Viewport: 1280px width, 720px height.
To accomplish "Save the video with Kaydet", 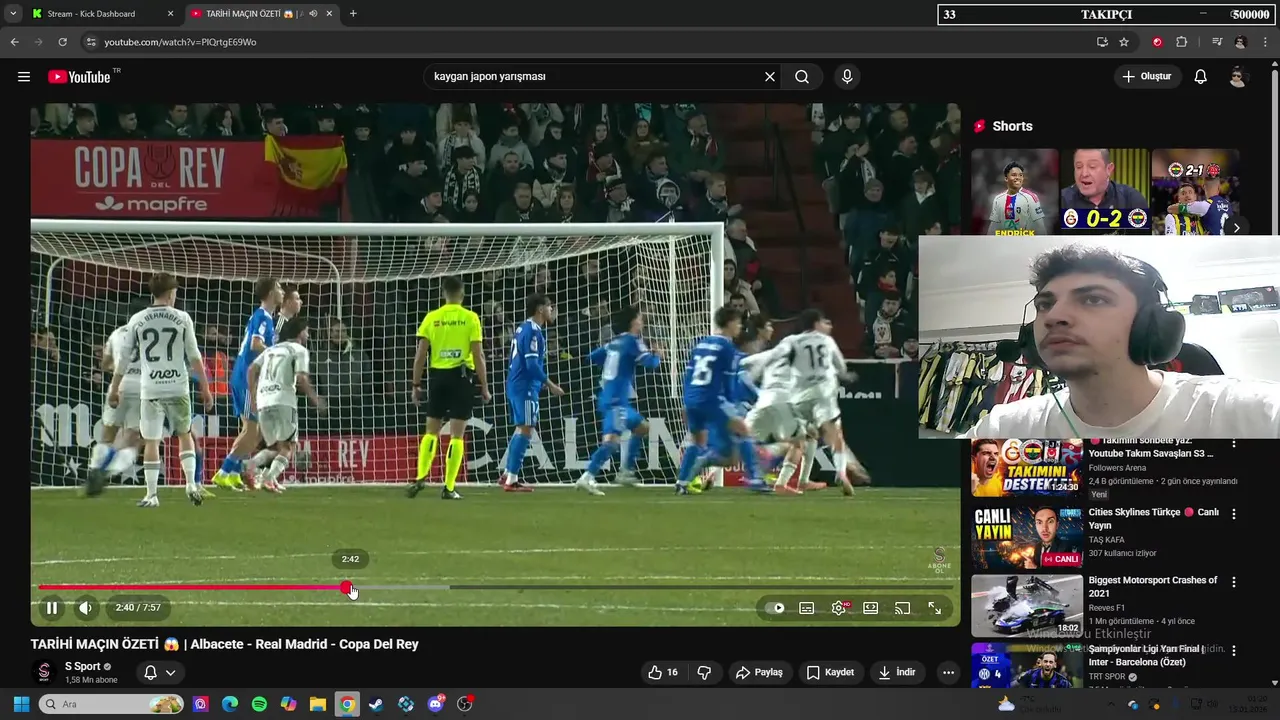I will coord(830,673).
